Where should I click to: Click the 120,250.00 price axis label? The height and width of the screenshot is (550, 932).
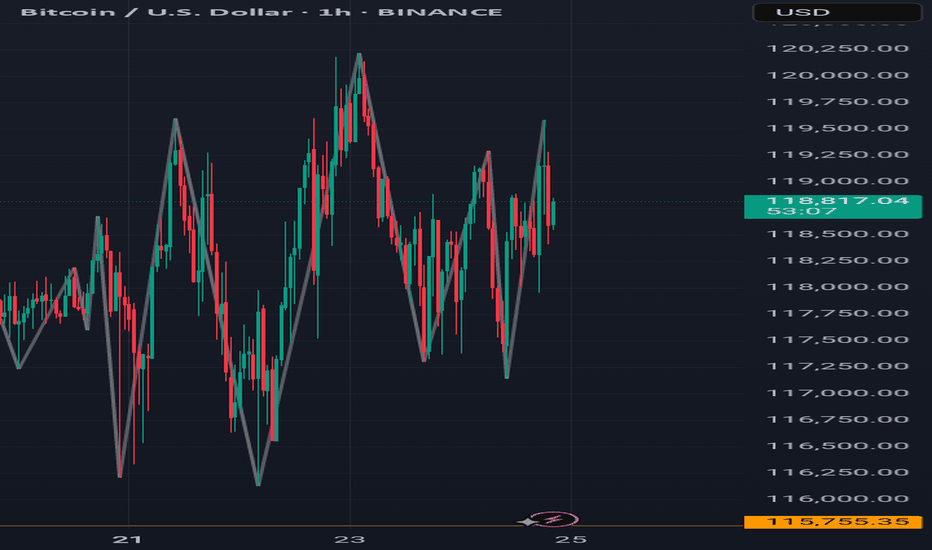pyautogui.click(x=838, y=49)
